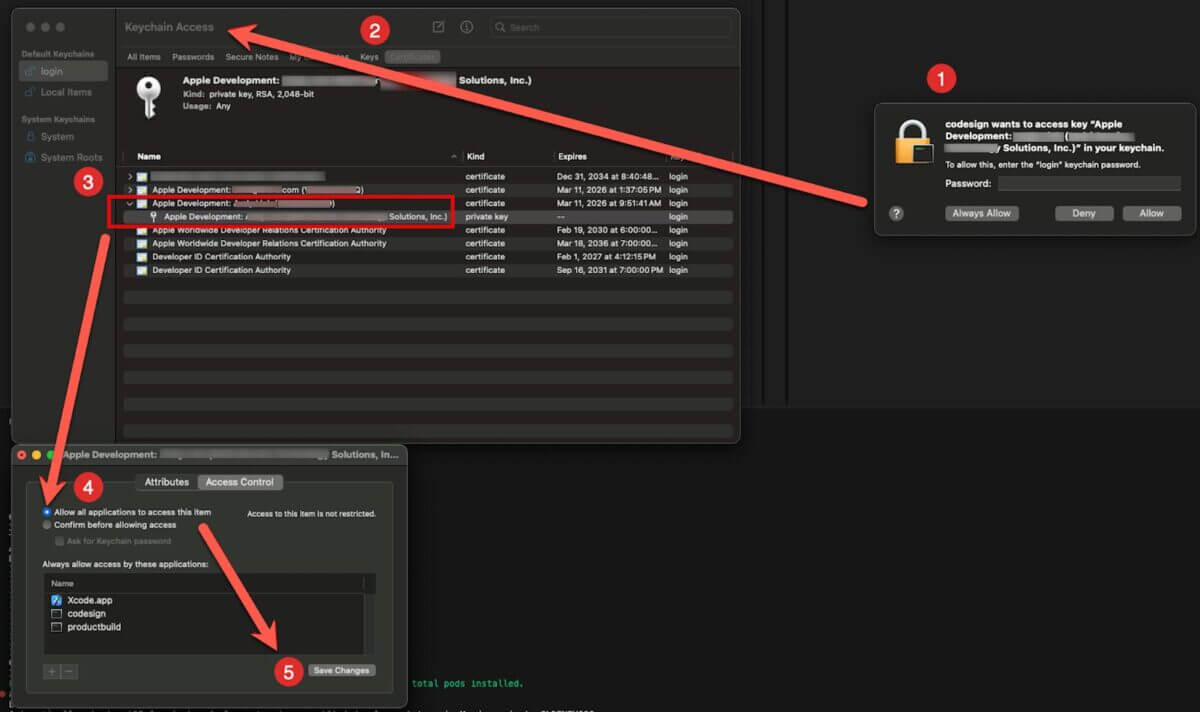Click the padlock icon in codesign dialog
This screenshot has width=1200, height=712.
912,142
